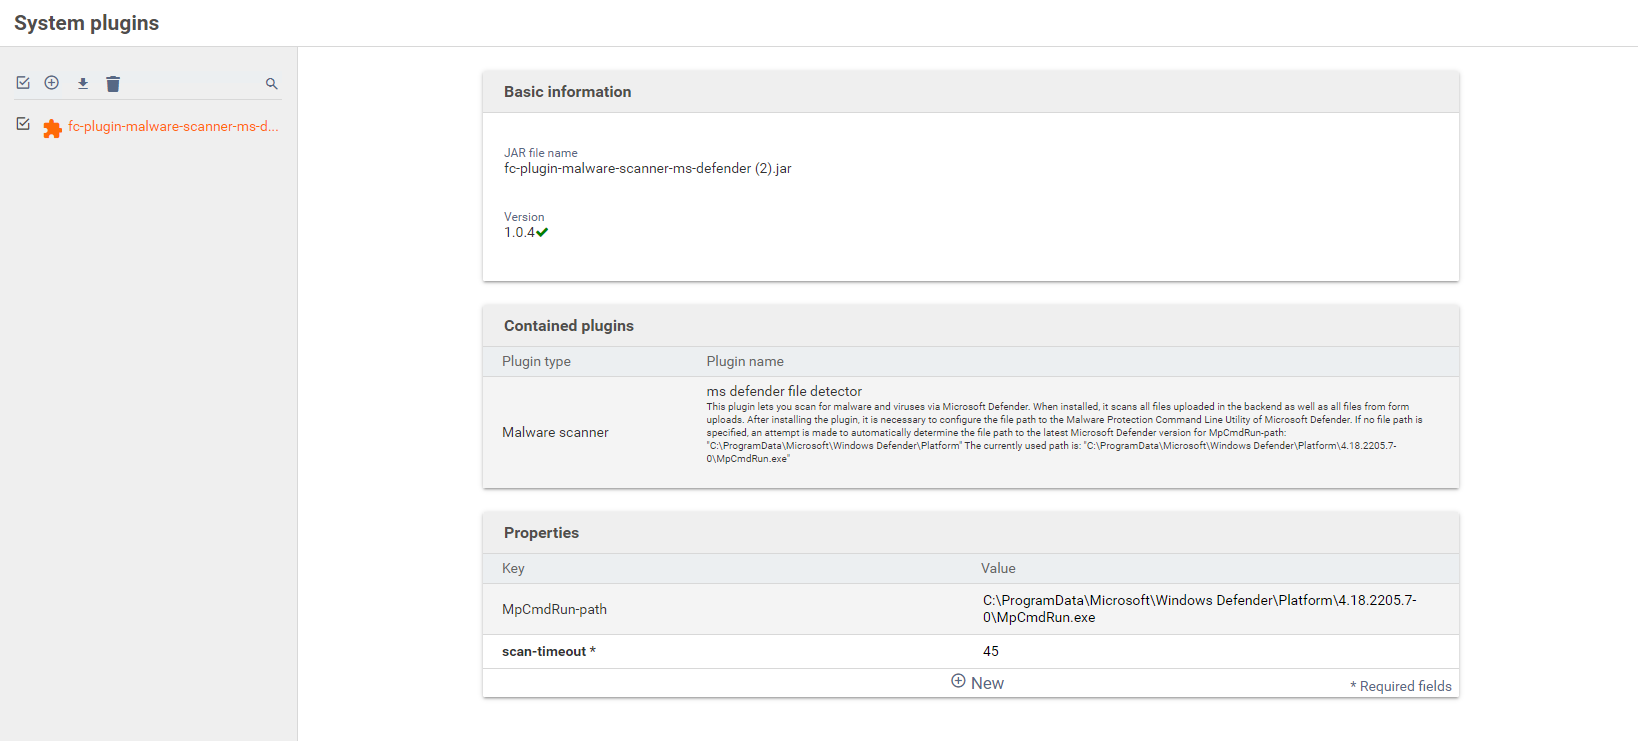Click the orange puzzle piece plugin icon
Viewport: 1638px width, 741px height.
click(52, 128)
